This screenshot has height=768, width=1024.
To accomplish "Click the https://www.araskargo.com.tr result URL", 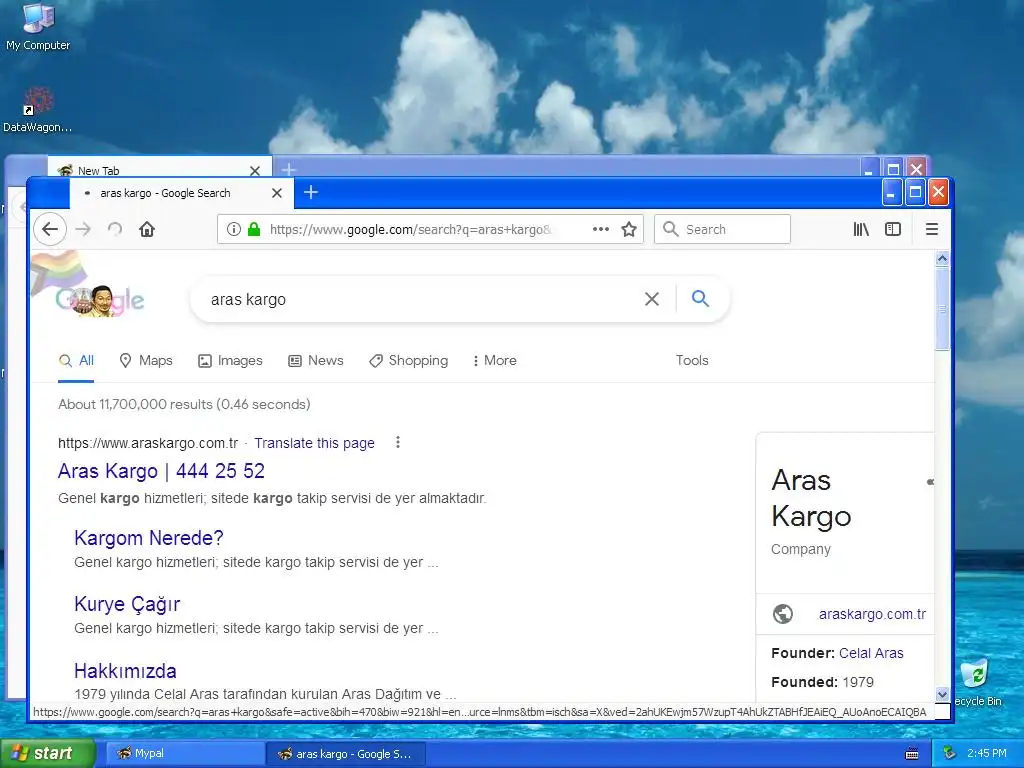I will 148,443.
